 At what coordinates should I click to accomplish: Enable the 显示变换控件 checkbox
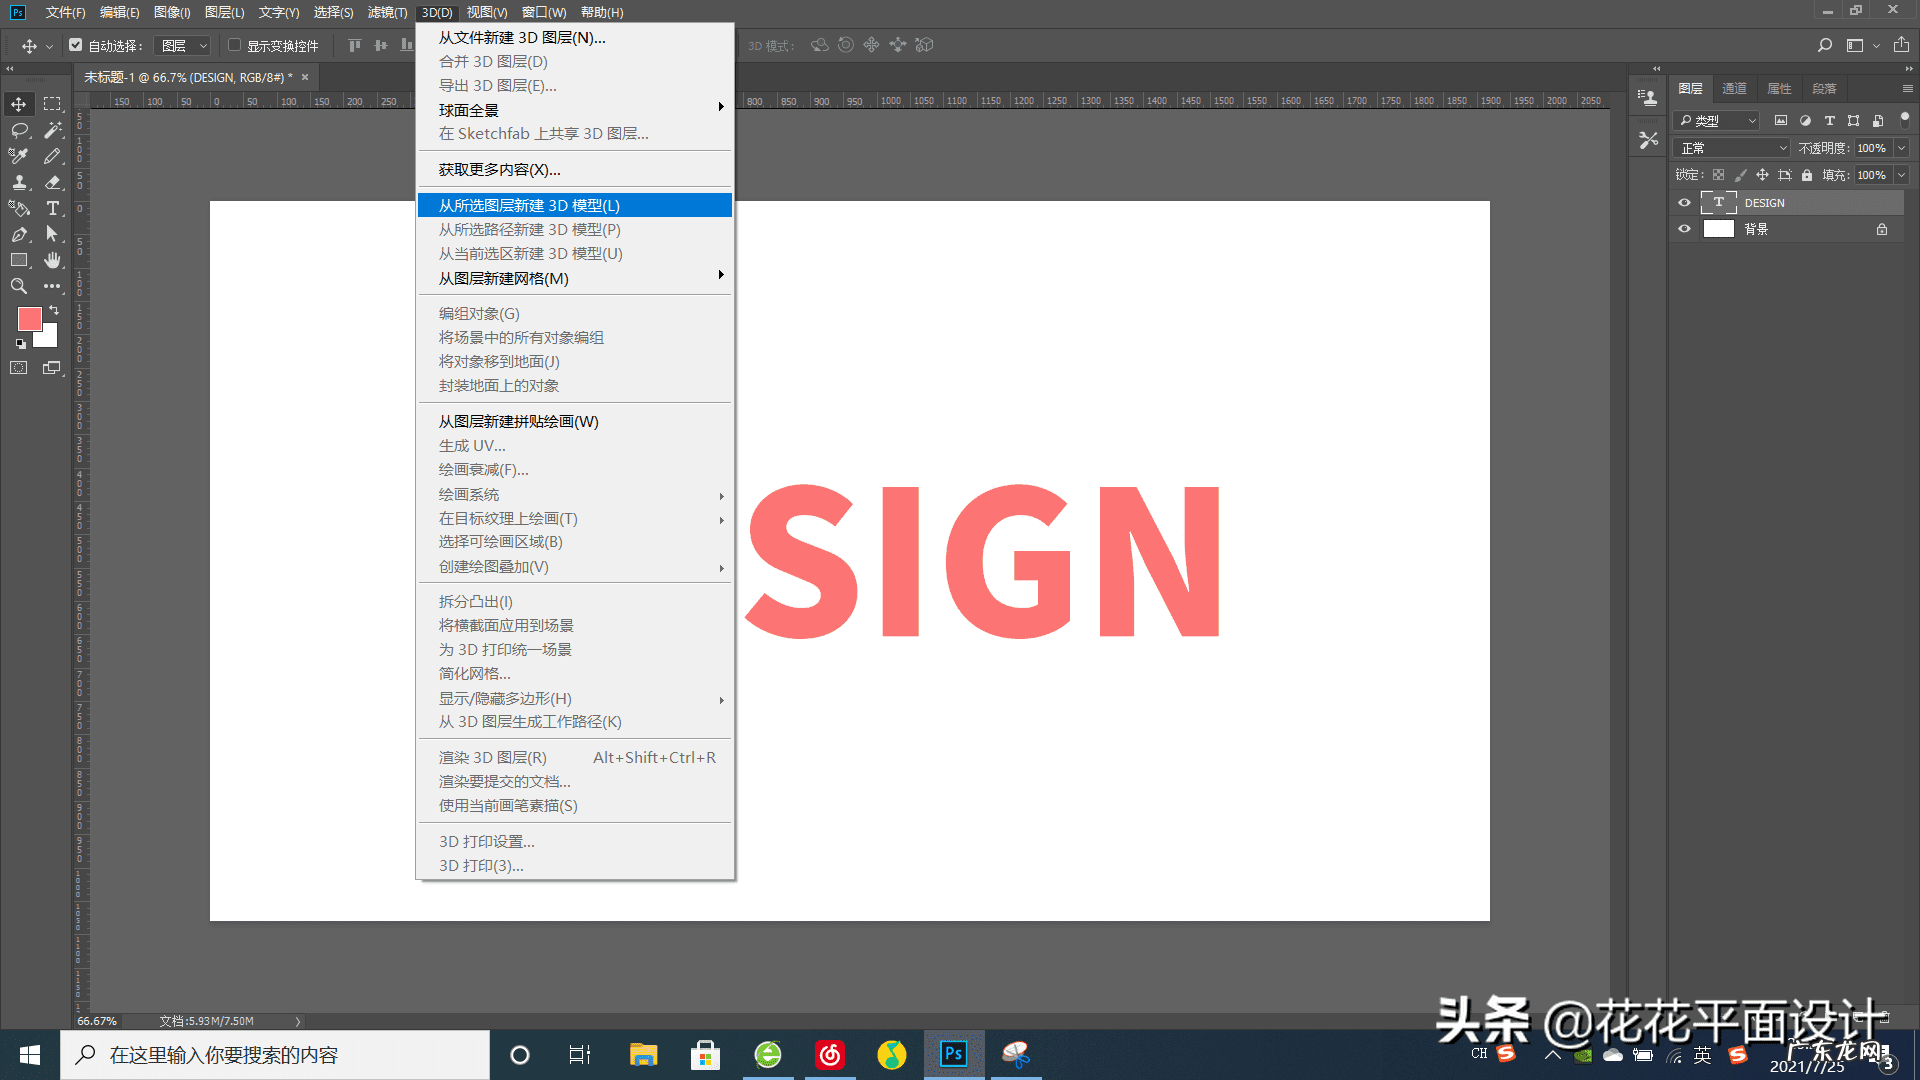[234, 45]
